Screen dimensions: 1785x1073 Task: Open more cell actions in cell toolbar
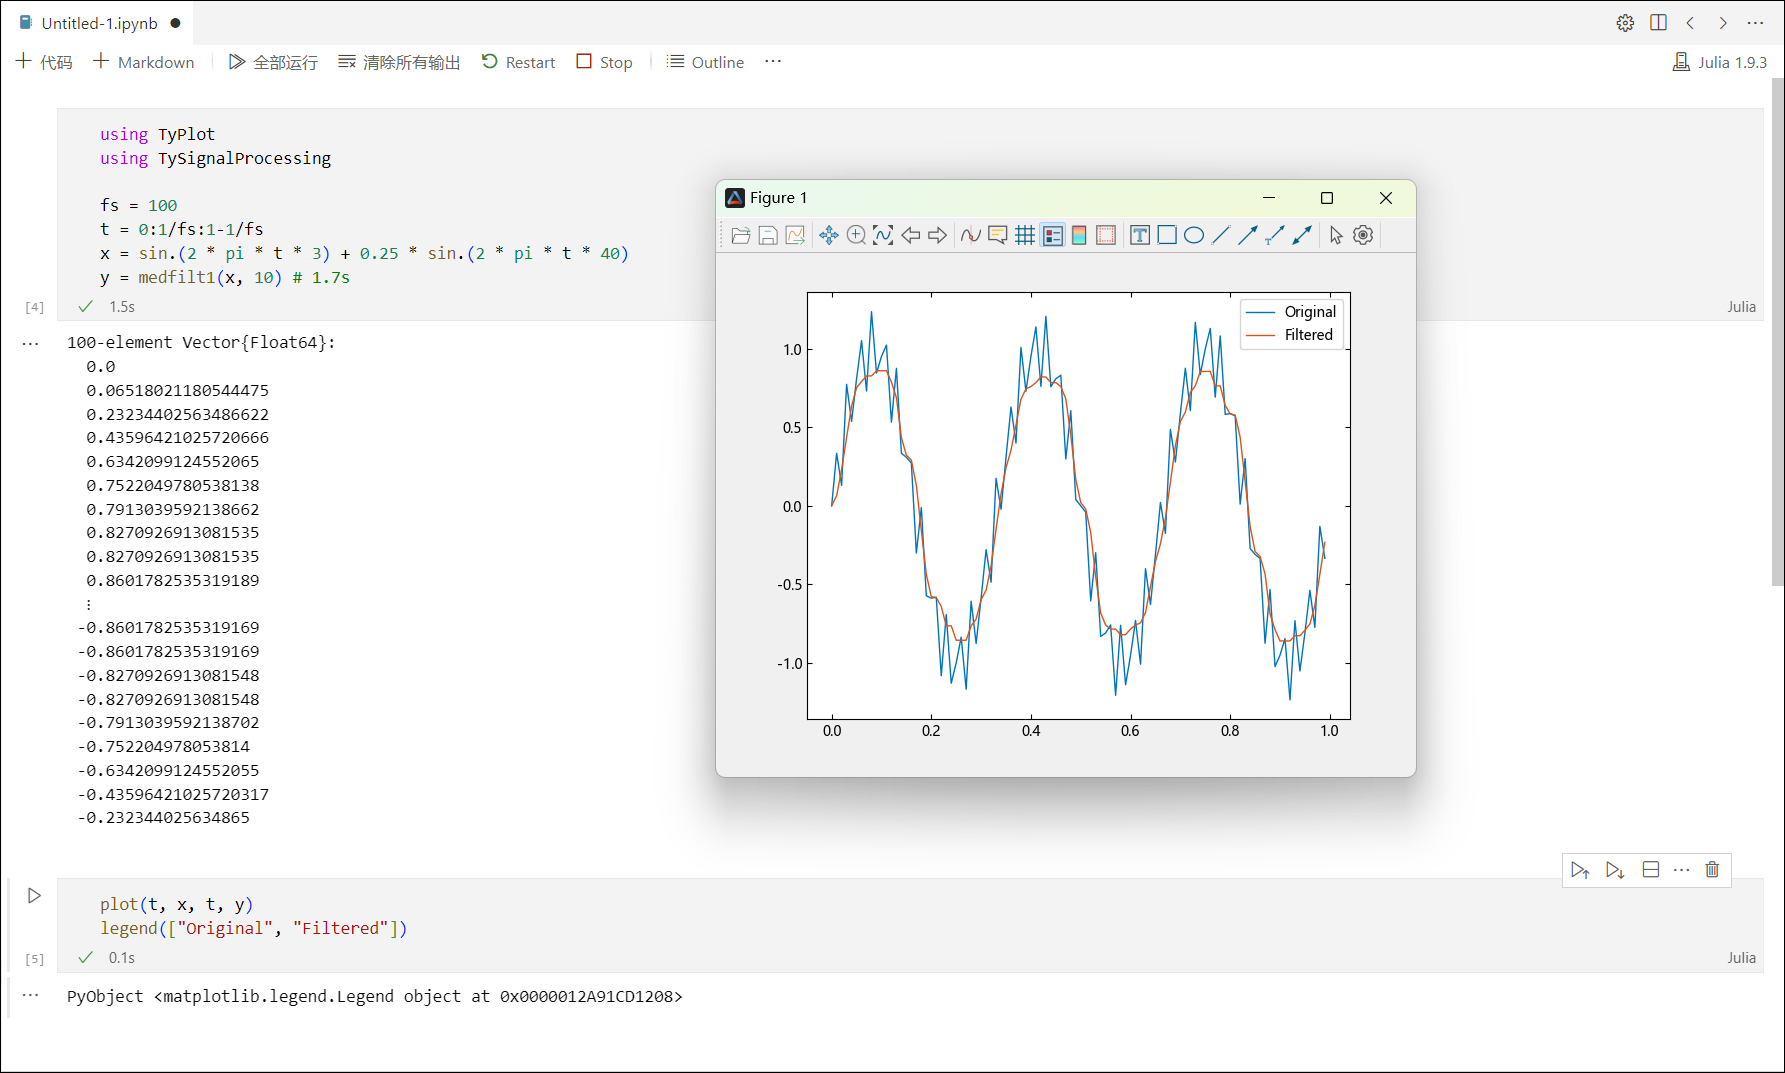[x=1682, y=870]
